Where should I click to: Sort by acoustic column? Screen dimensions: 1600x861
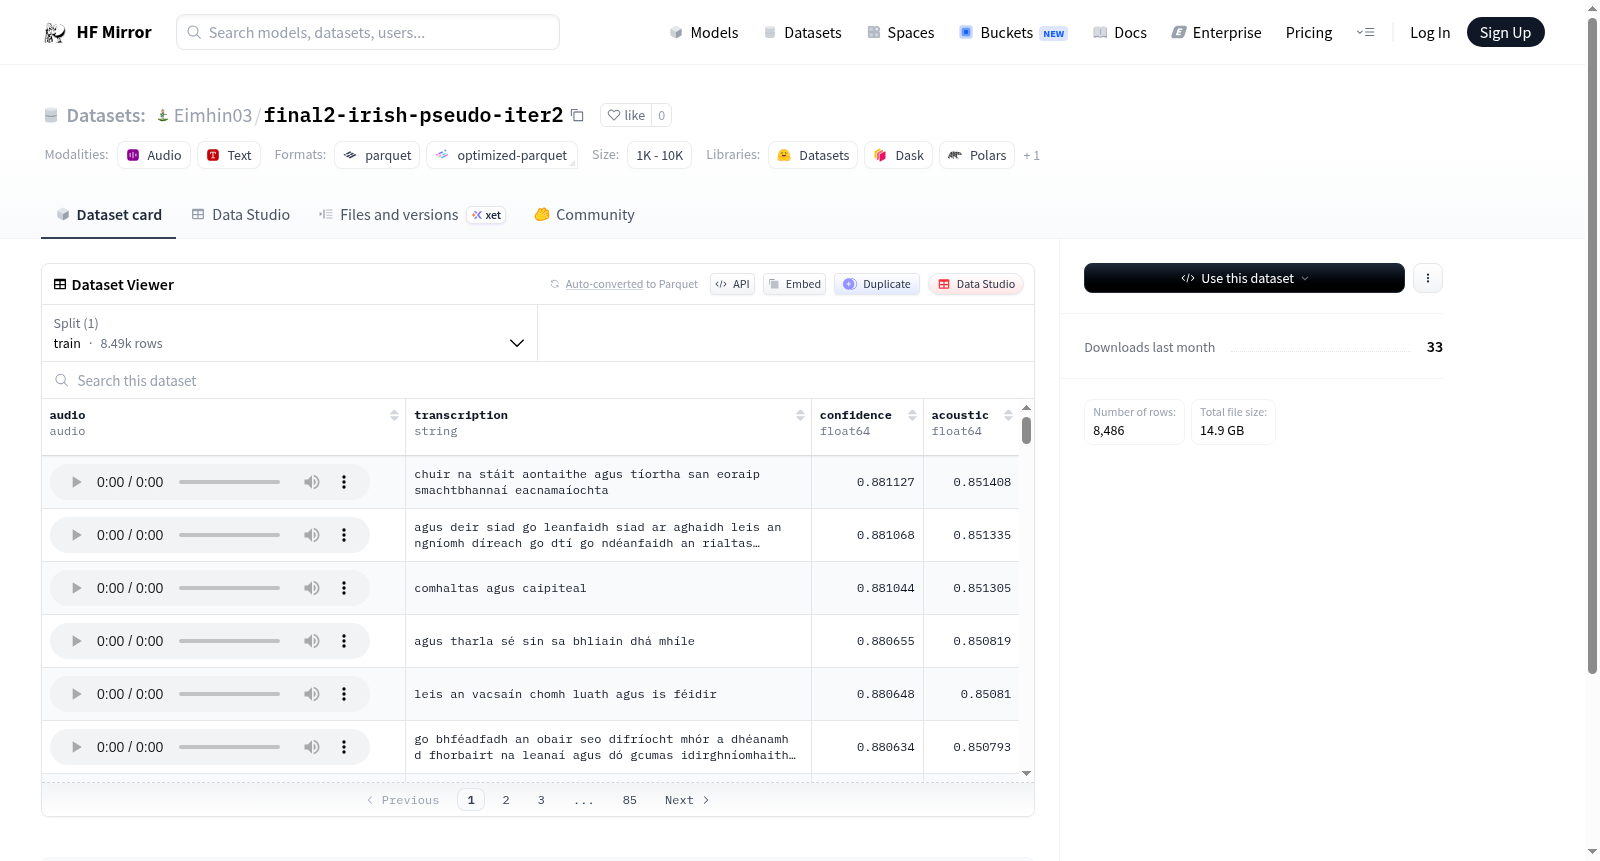tap(1008, 415)
